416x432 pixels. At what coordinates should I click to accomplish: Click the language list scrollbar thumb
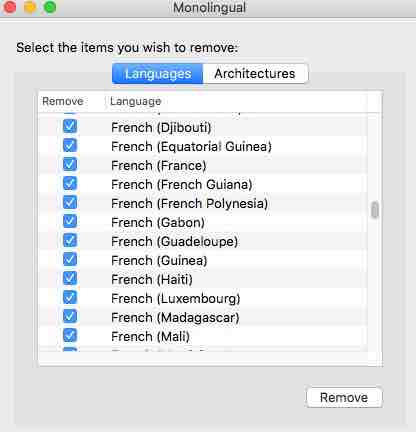(x=375, y=210)
